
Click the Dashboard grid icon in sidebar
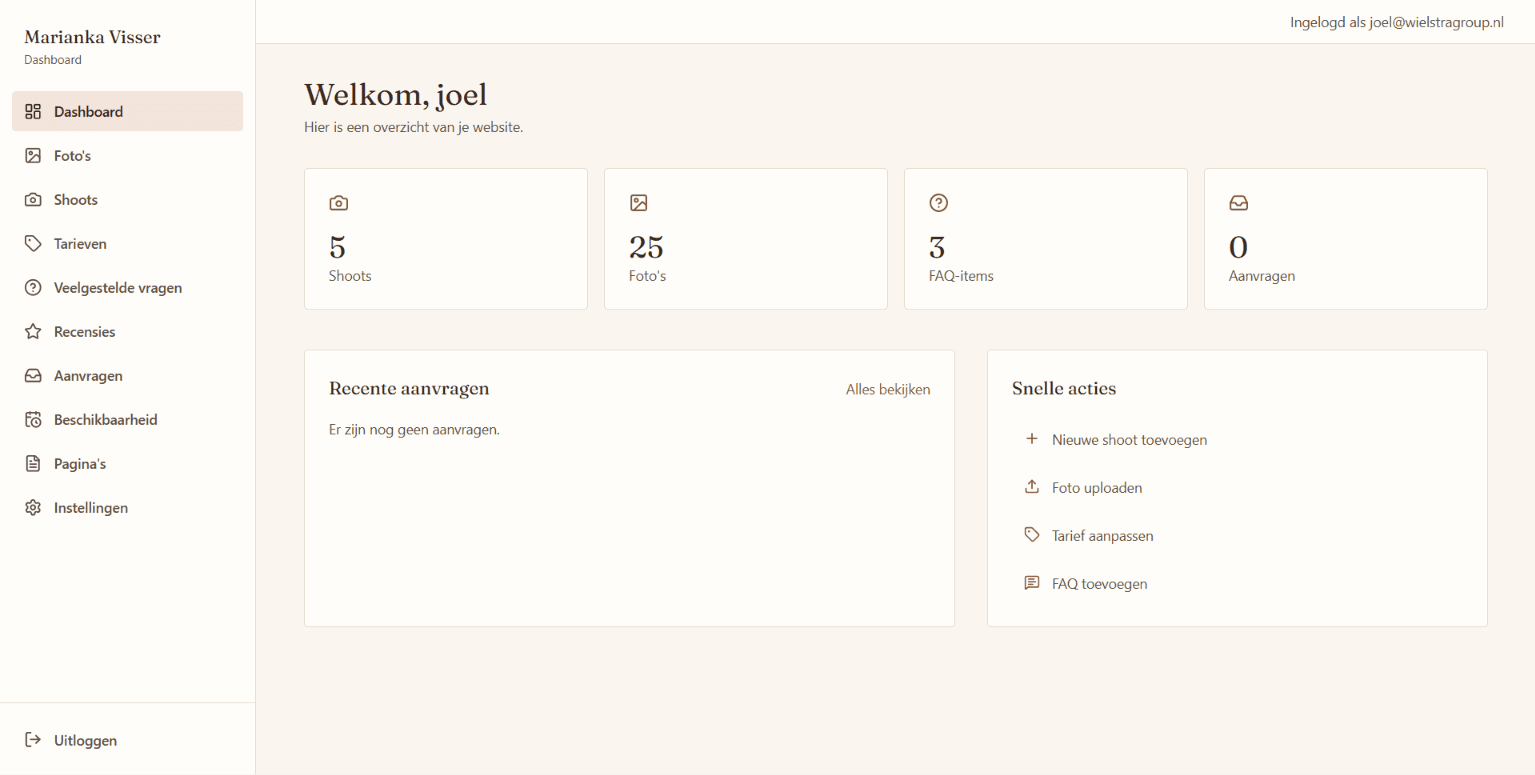point(33,112)
